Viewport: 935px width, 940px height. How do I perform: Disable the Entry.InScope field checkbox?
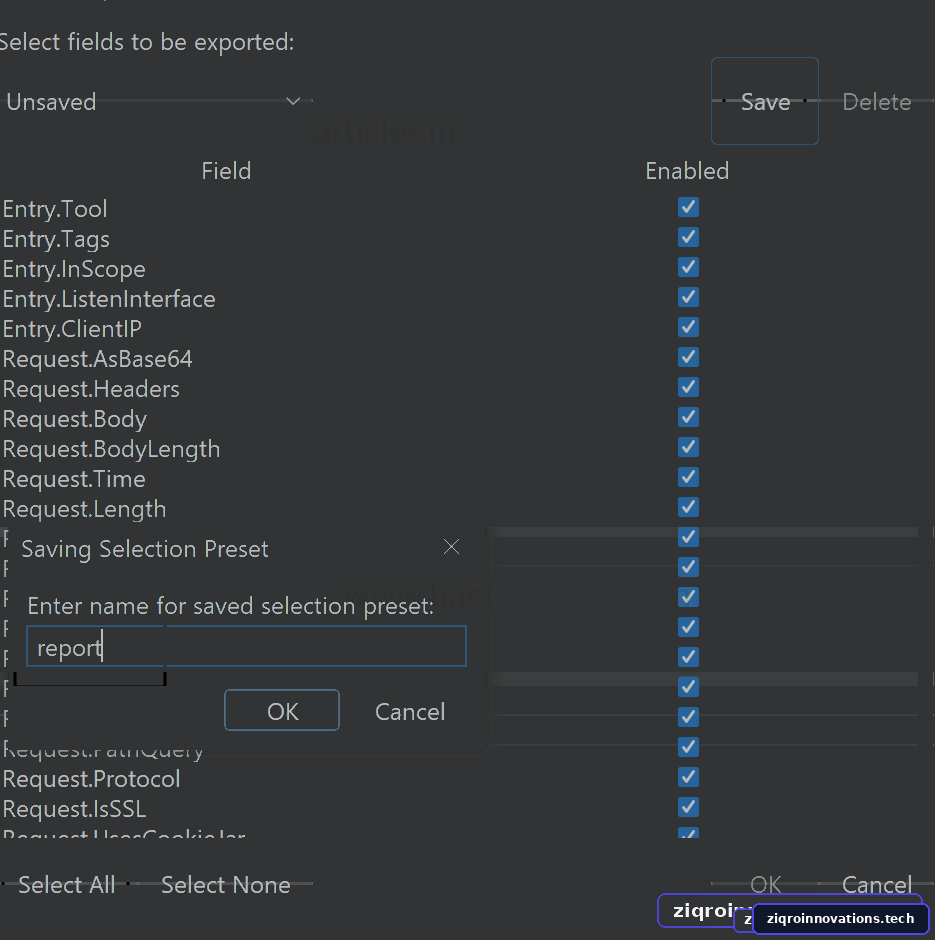688,267
